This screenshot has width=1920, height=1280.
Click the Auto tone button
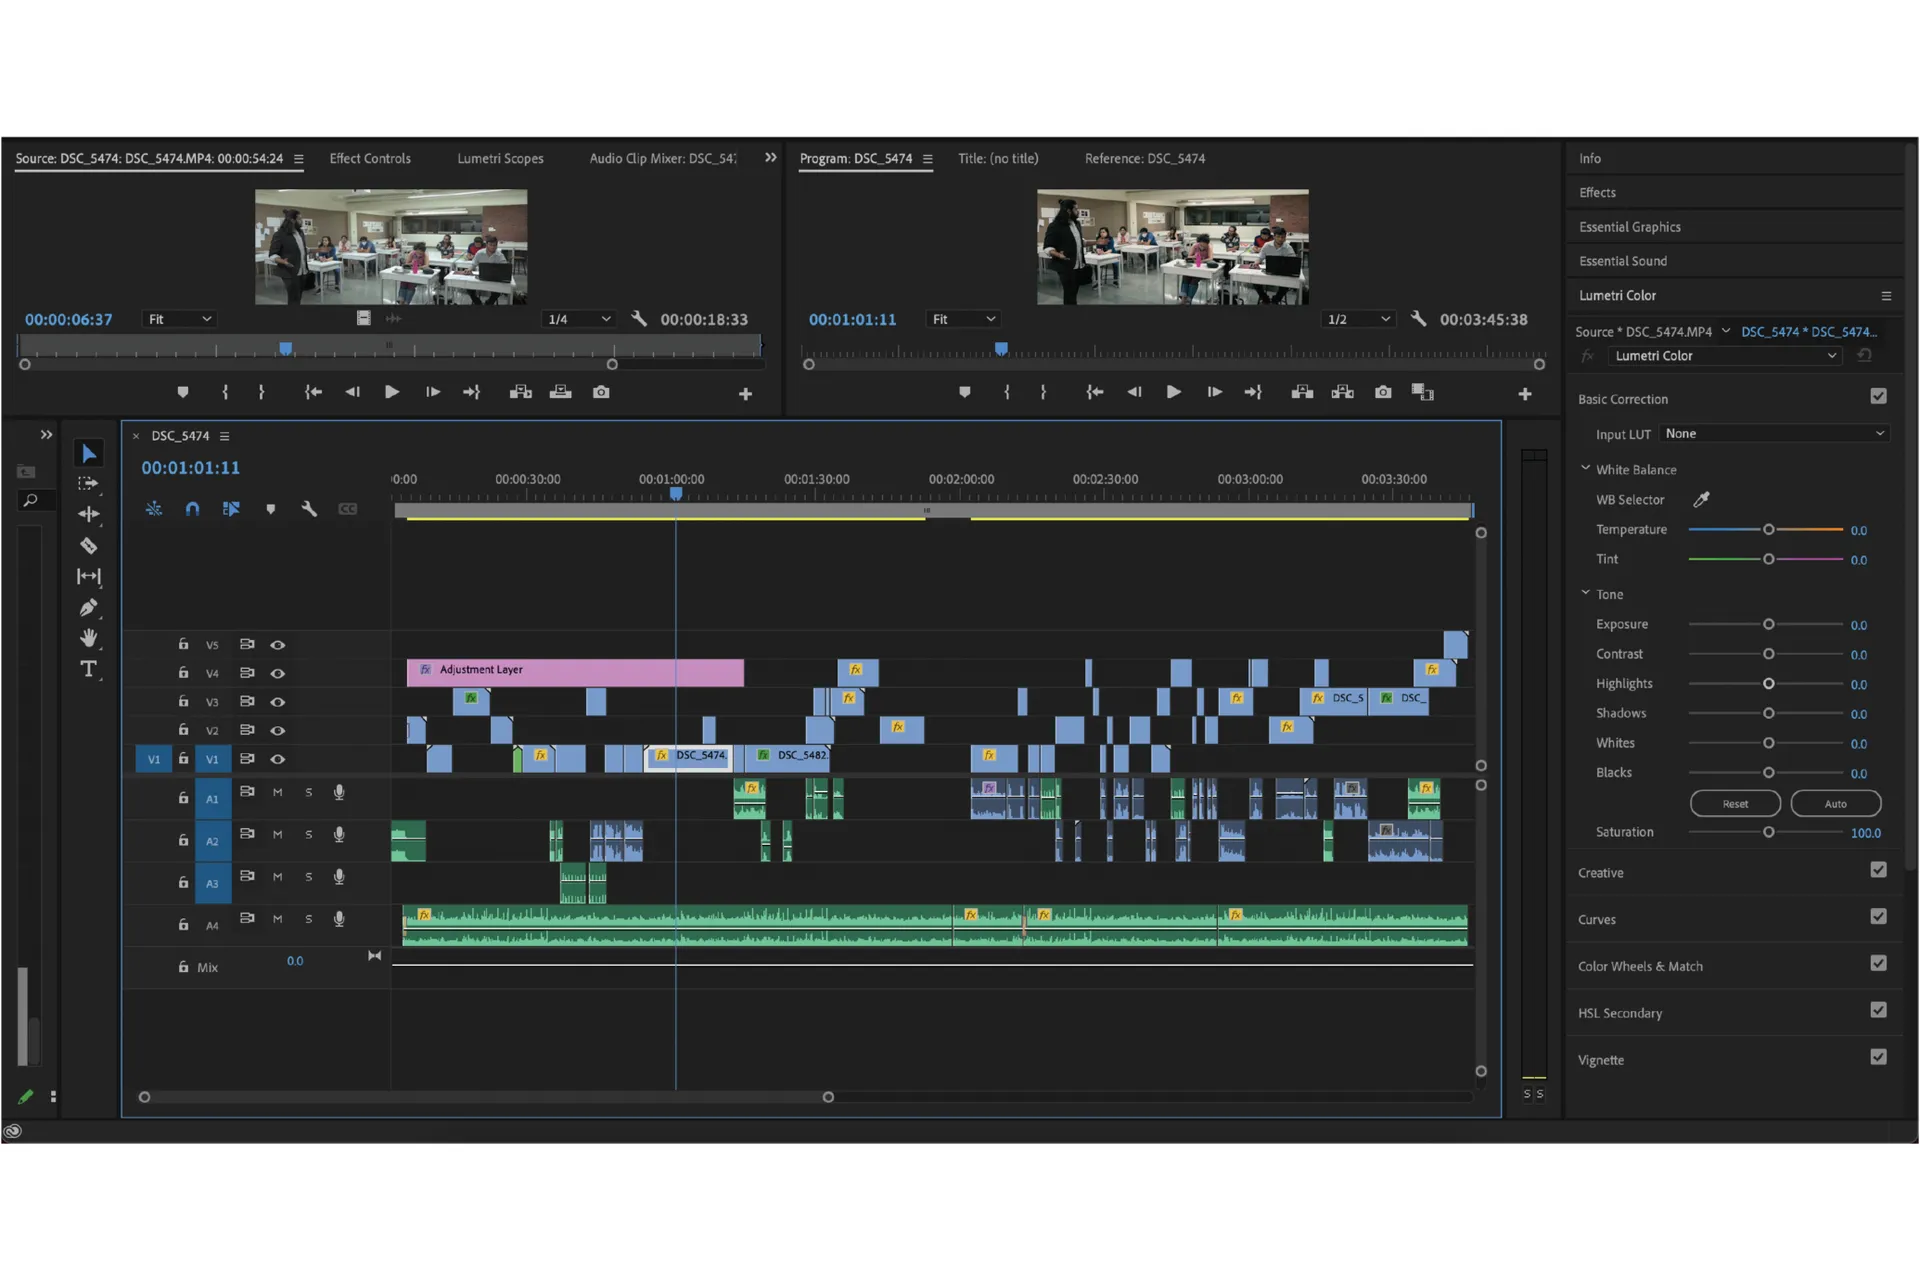(x=1835, y=804)
